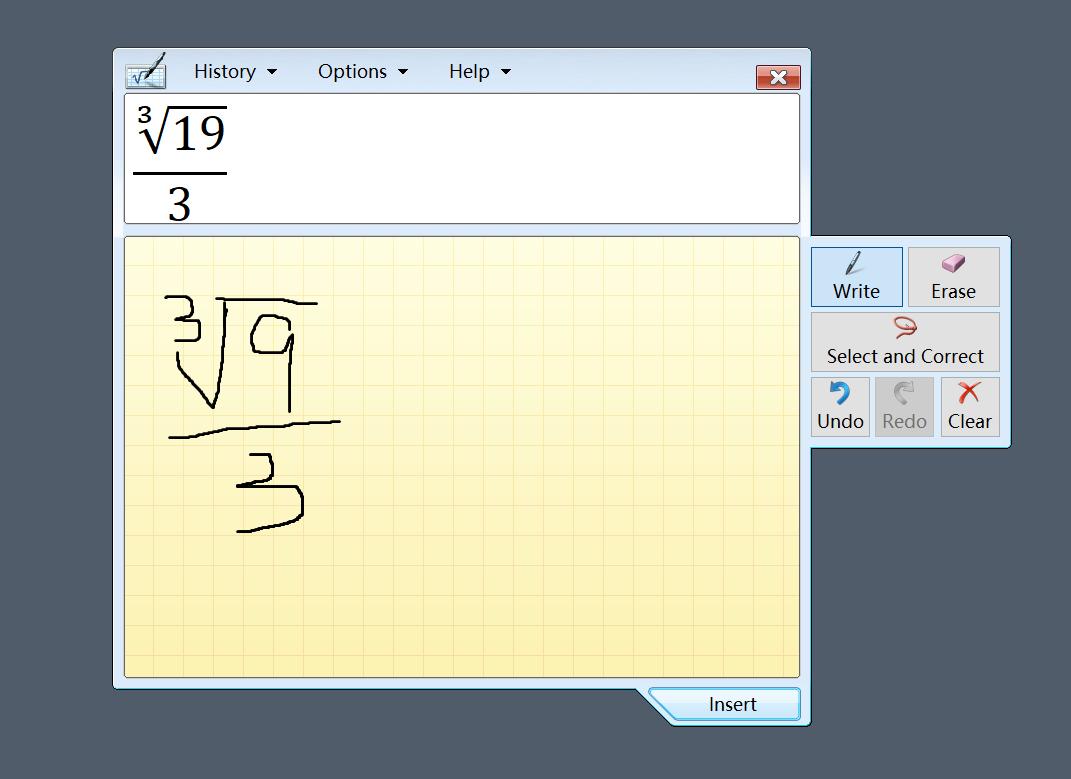Expand the Help dropdown arrow
This screenshot has height=779, width=1071.
pyautogui.click(x=508, y=72)
